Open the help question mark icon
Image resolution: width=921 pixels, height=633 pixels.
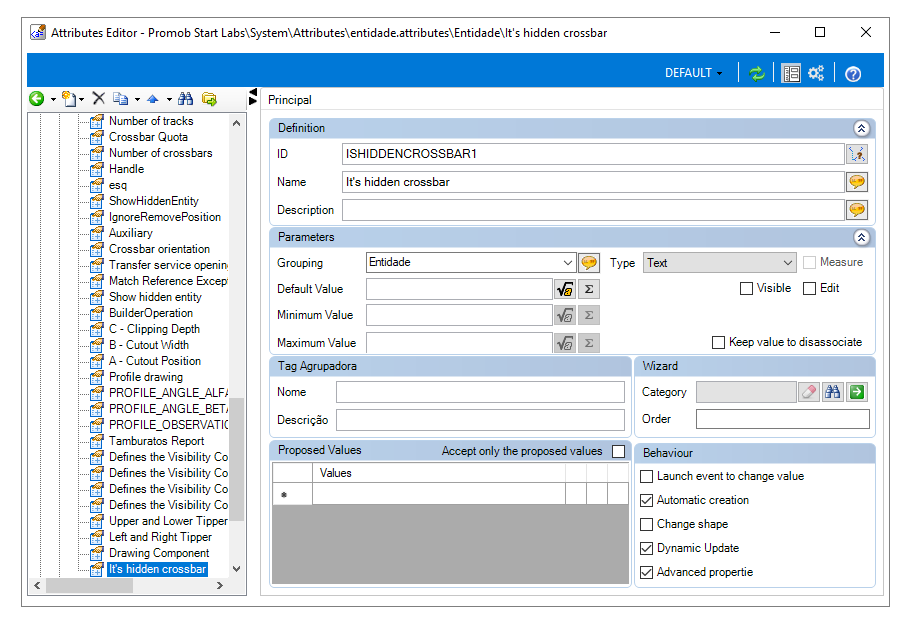point(853,74)
